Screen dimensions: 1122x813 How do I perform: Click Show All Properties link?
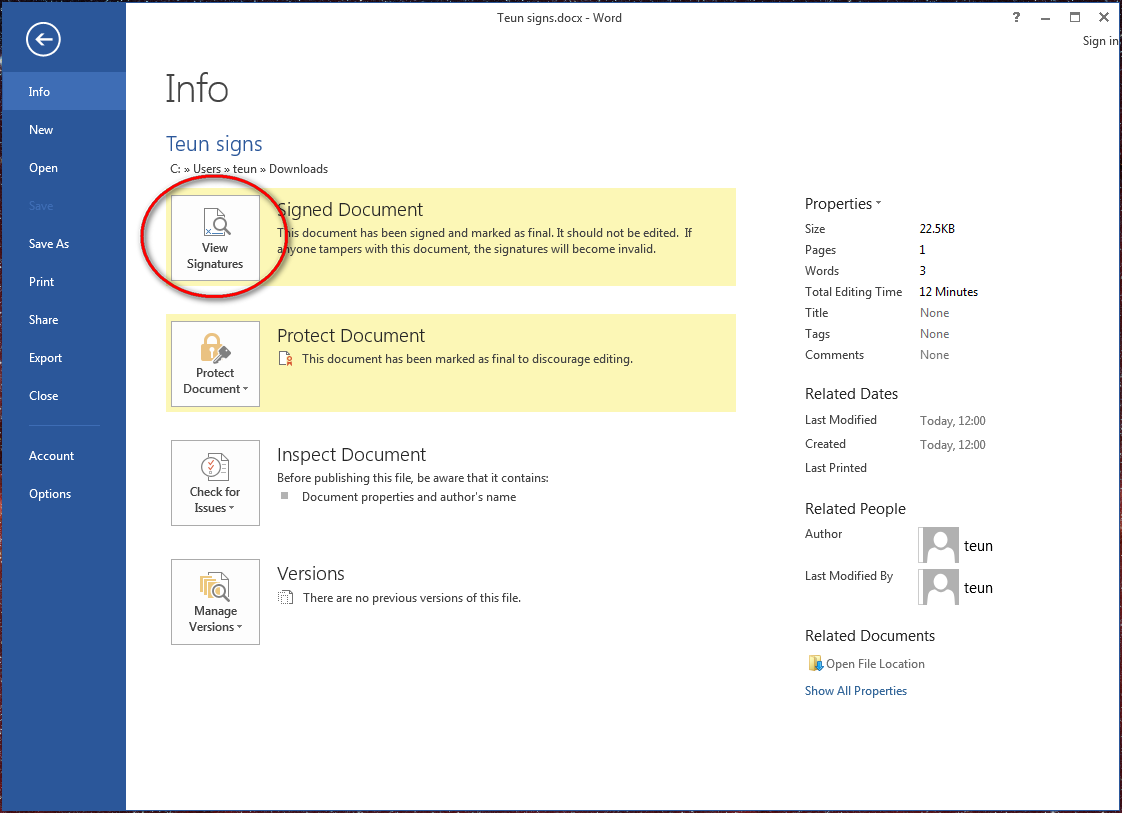pyautogui.click(x=856, y=691)
